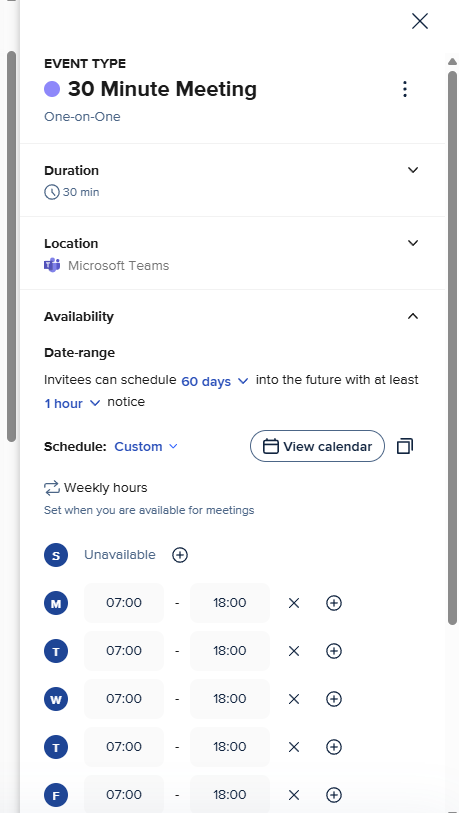Open the Custom schedule dropdown
459x813 pixels.
146,446
